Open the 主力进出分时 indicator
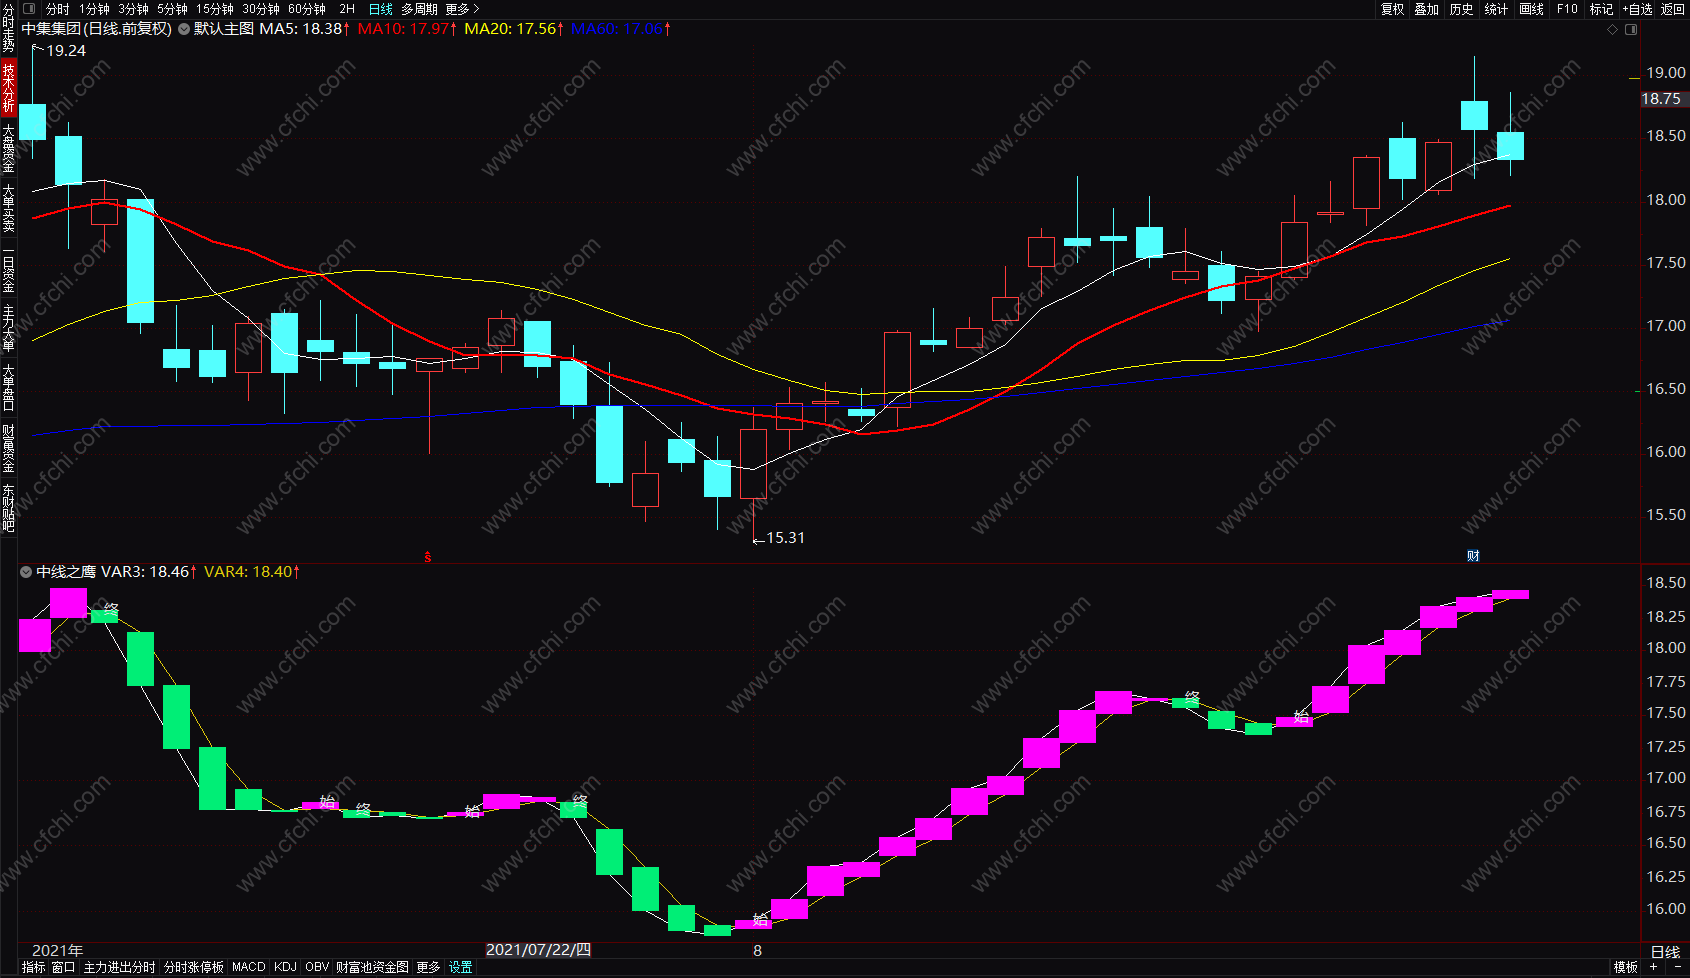Image resolution: width=1690 pixels, height=978 pixels. [x=120, y=967]
